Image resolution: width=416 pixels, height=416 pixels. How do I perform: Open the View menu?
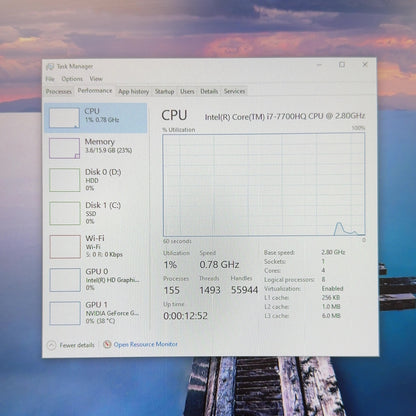(96, 79)
